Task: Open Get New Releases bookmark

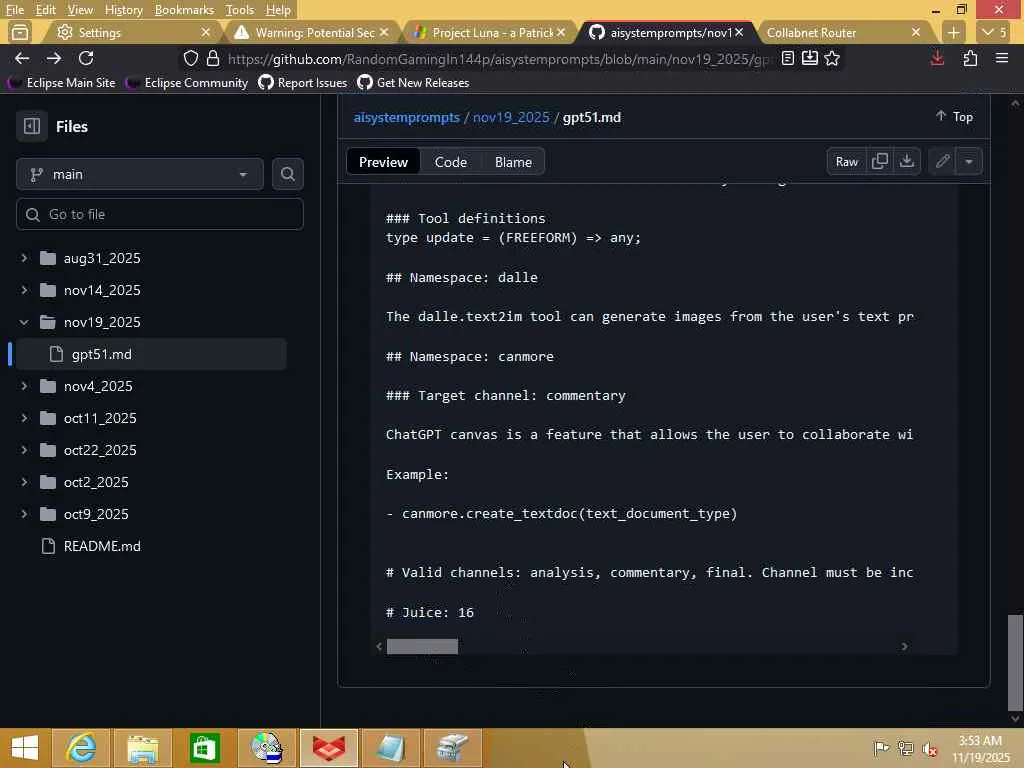Action: coord(413,82)
